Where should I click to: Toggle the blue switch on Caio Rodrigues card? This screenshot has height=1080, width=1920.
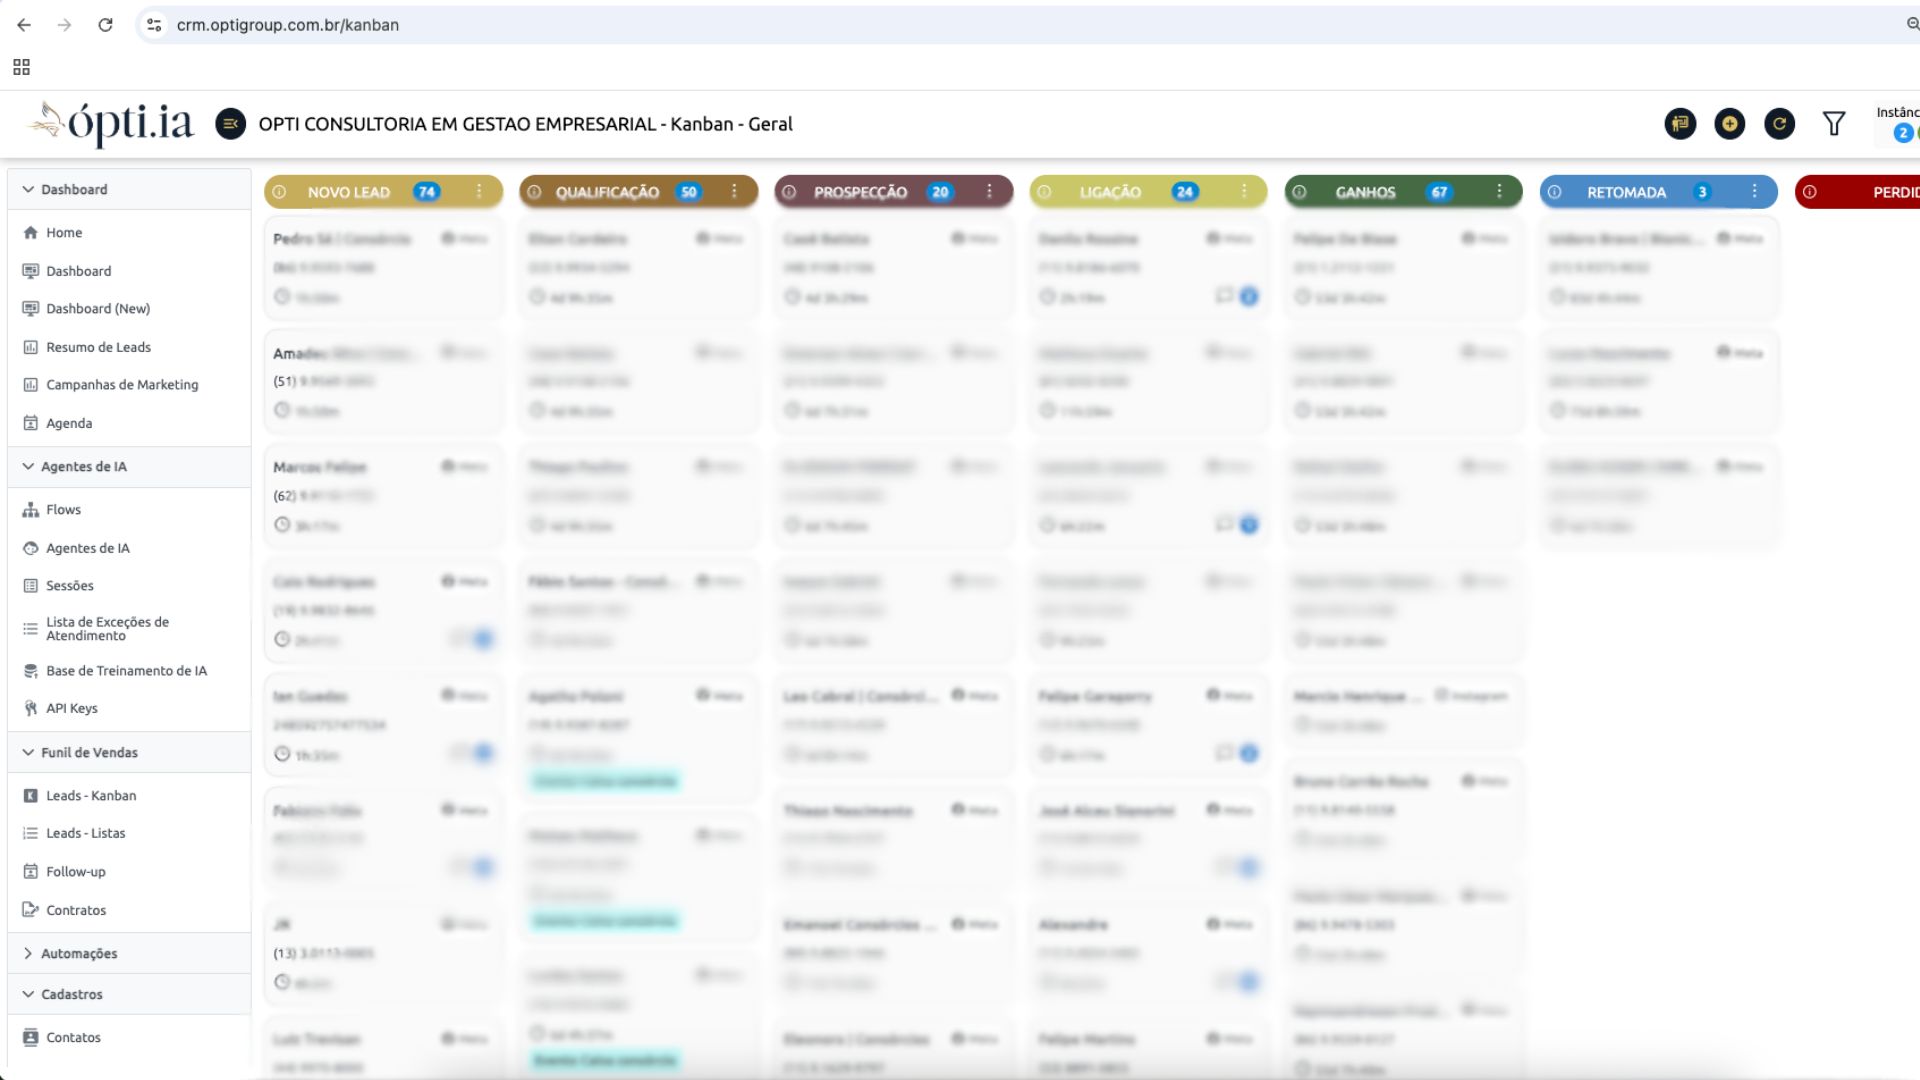pyautogui.click(x=481, y=638)
